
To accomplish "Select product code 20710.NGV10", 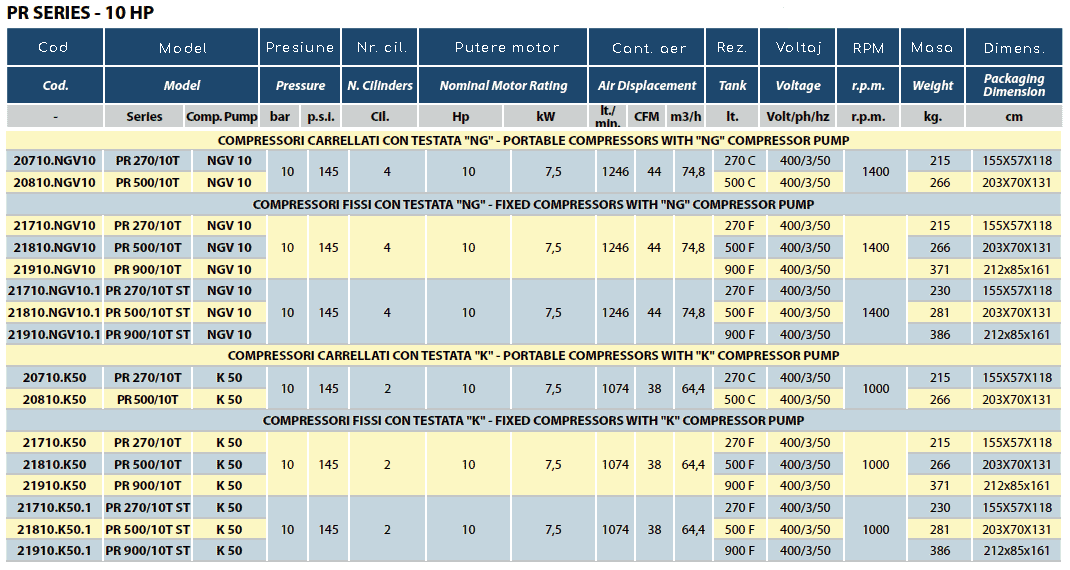I will (x=55, y=161).
